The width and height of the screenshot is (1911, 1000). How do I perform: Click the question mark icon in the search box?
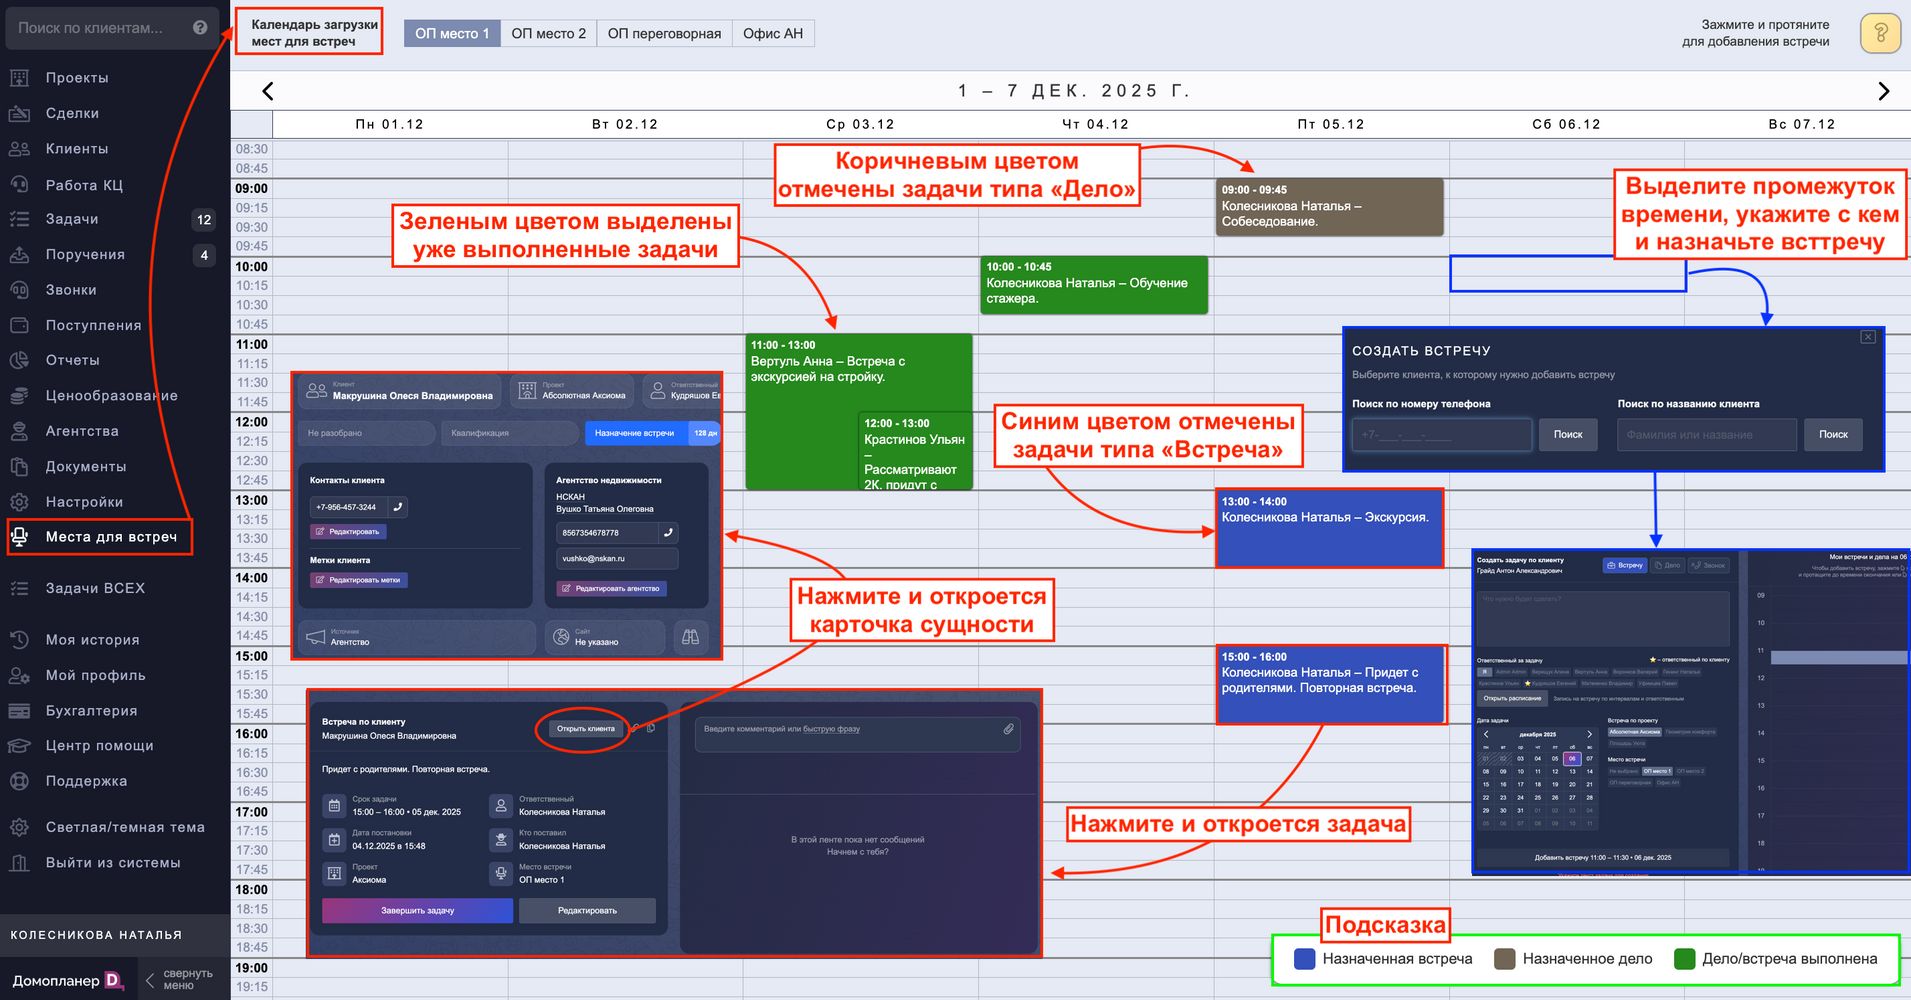[200, 28]
